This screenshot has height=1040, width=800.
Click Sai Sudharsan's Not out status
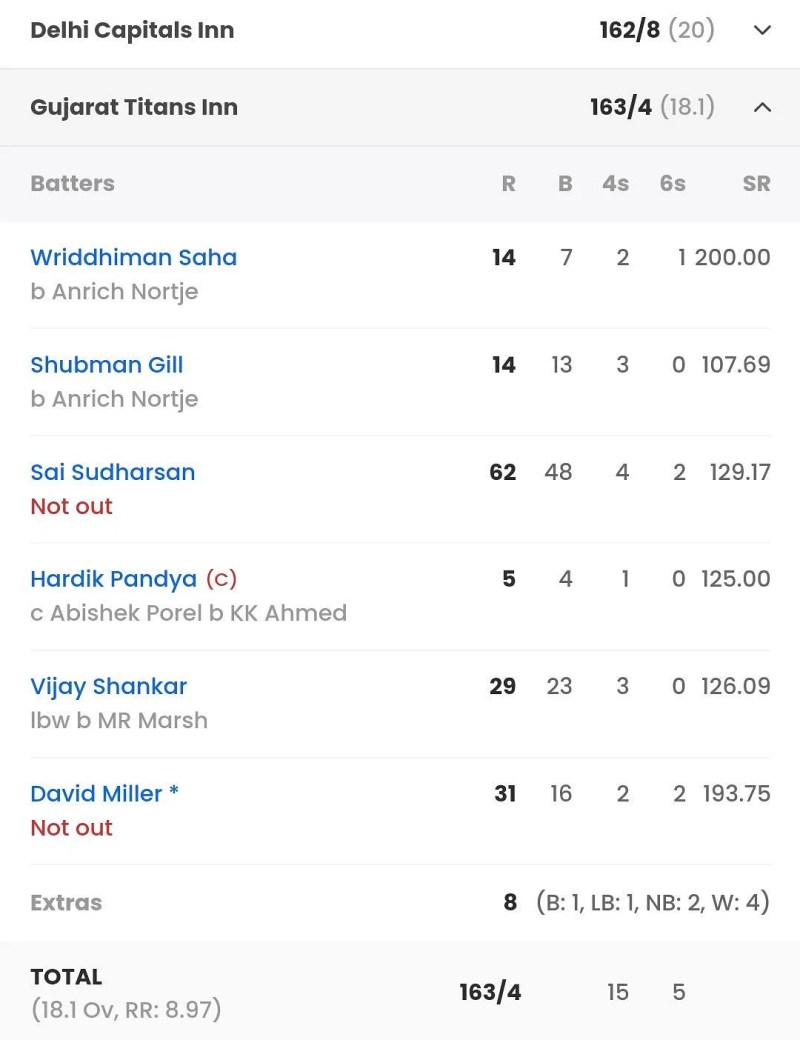pos(71,506)
